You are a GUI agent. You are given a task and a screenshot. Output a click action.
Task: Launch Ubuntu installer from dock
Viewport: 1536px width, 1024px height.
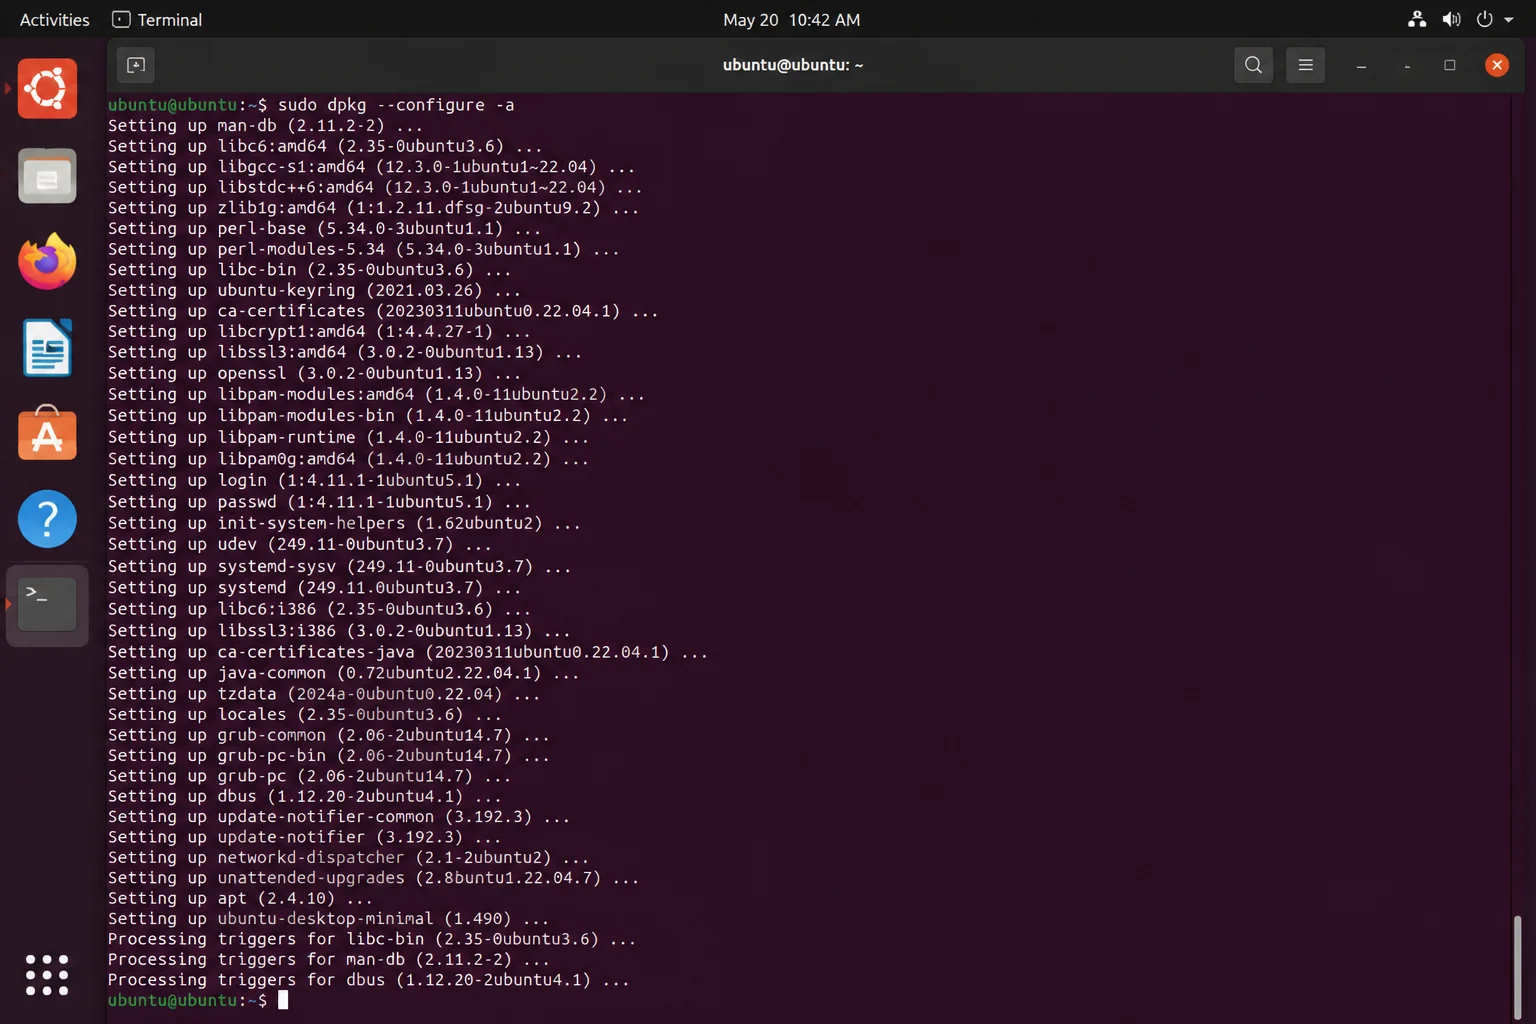(x=47, y=89)
